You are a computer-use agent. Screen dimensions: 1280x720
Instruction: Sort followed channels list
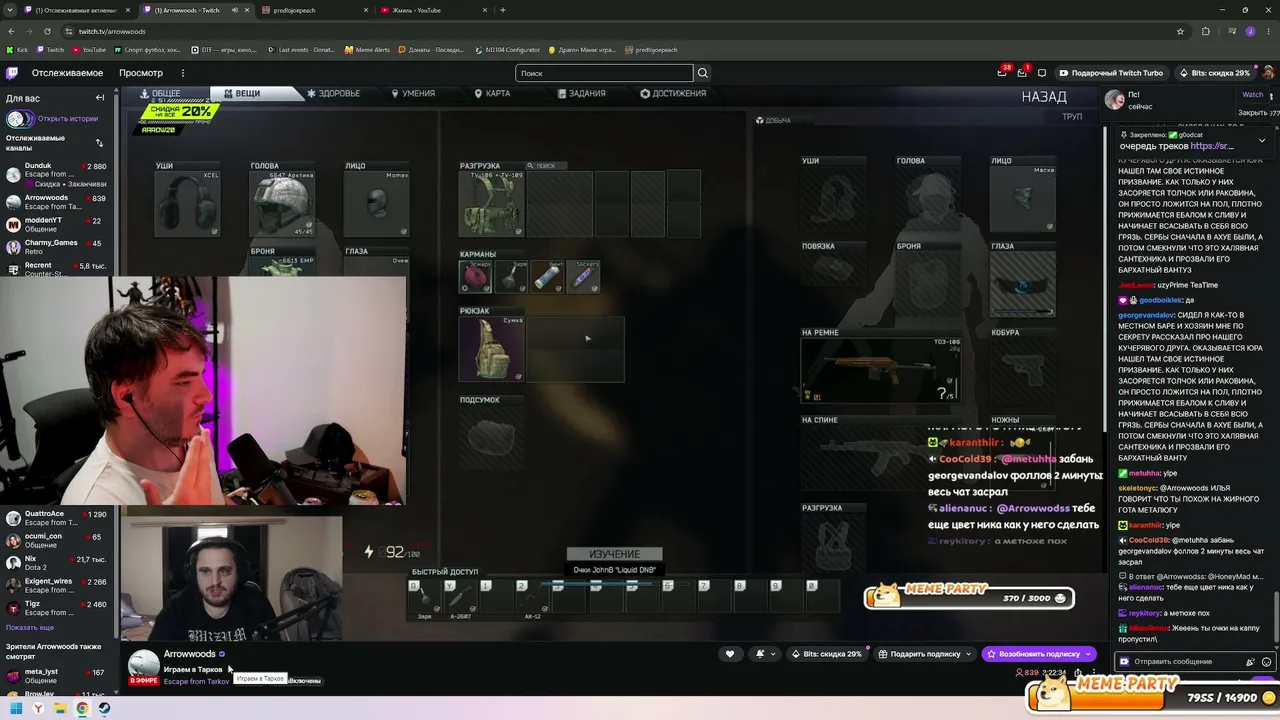tap(99, 143)
